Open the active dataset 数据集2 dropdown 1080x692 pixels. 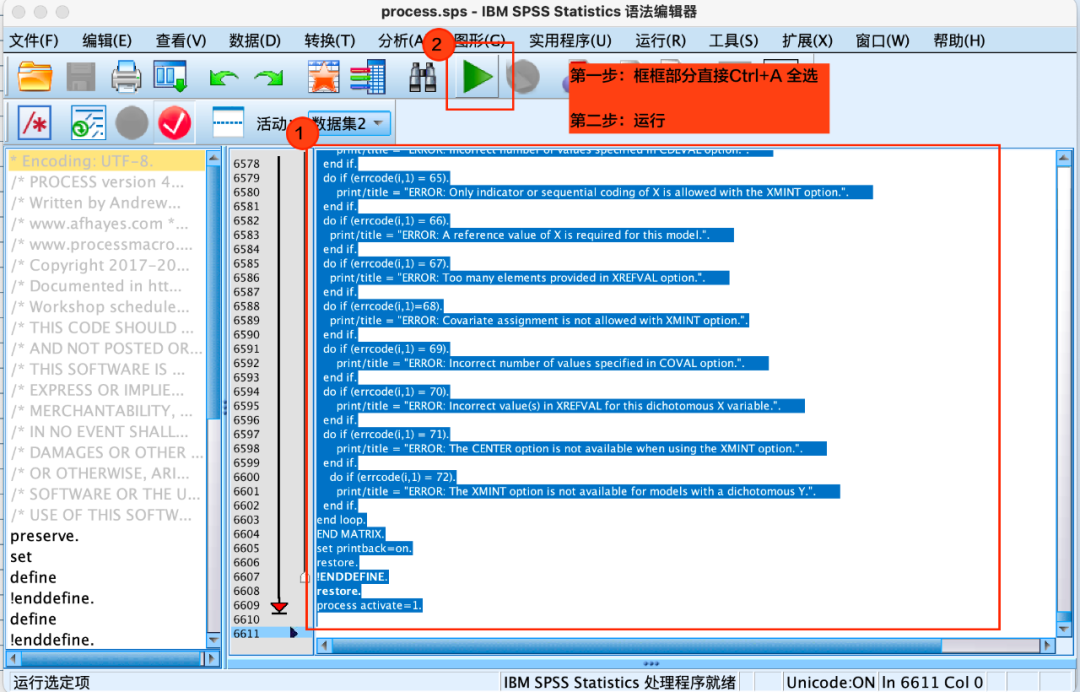click(349, 123)
